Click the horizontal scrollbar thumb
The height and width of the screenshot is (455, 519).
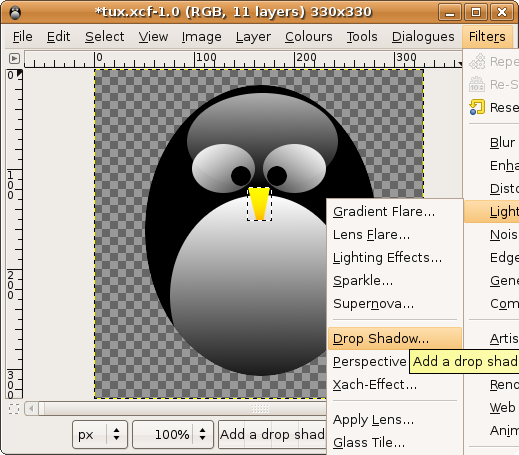pos(182,409)
